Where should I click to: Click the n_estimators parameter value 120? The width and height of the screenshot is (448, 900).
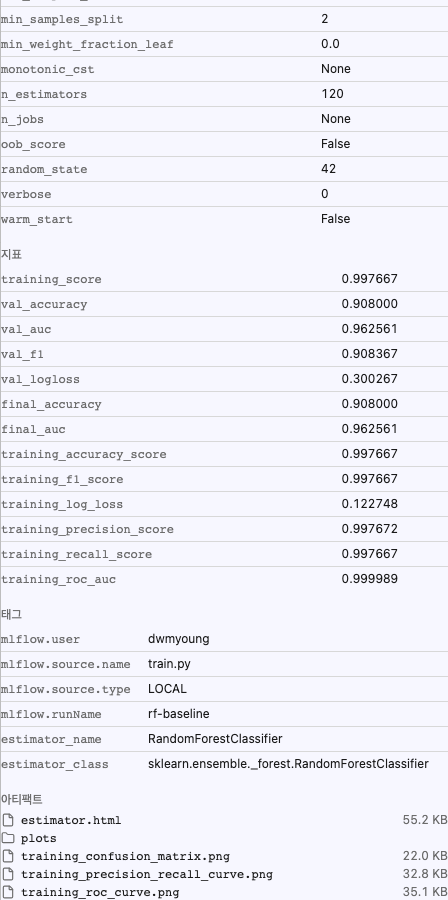(332, 94)
